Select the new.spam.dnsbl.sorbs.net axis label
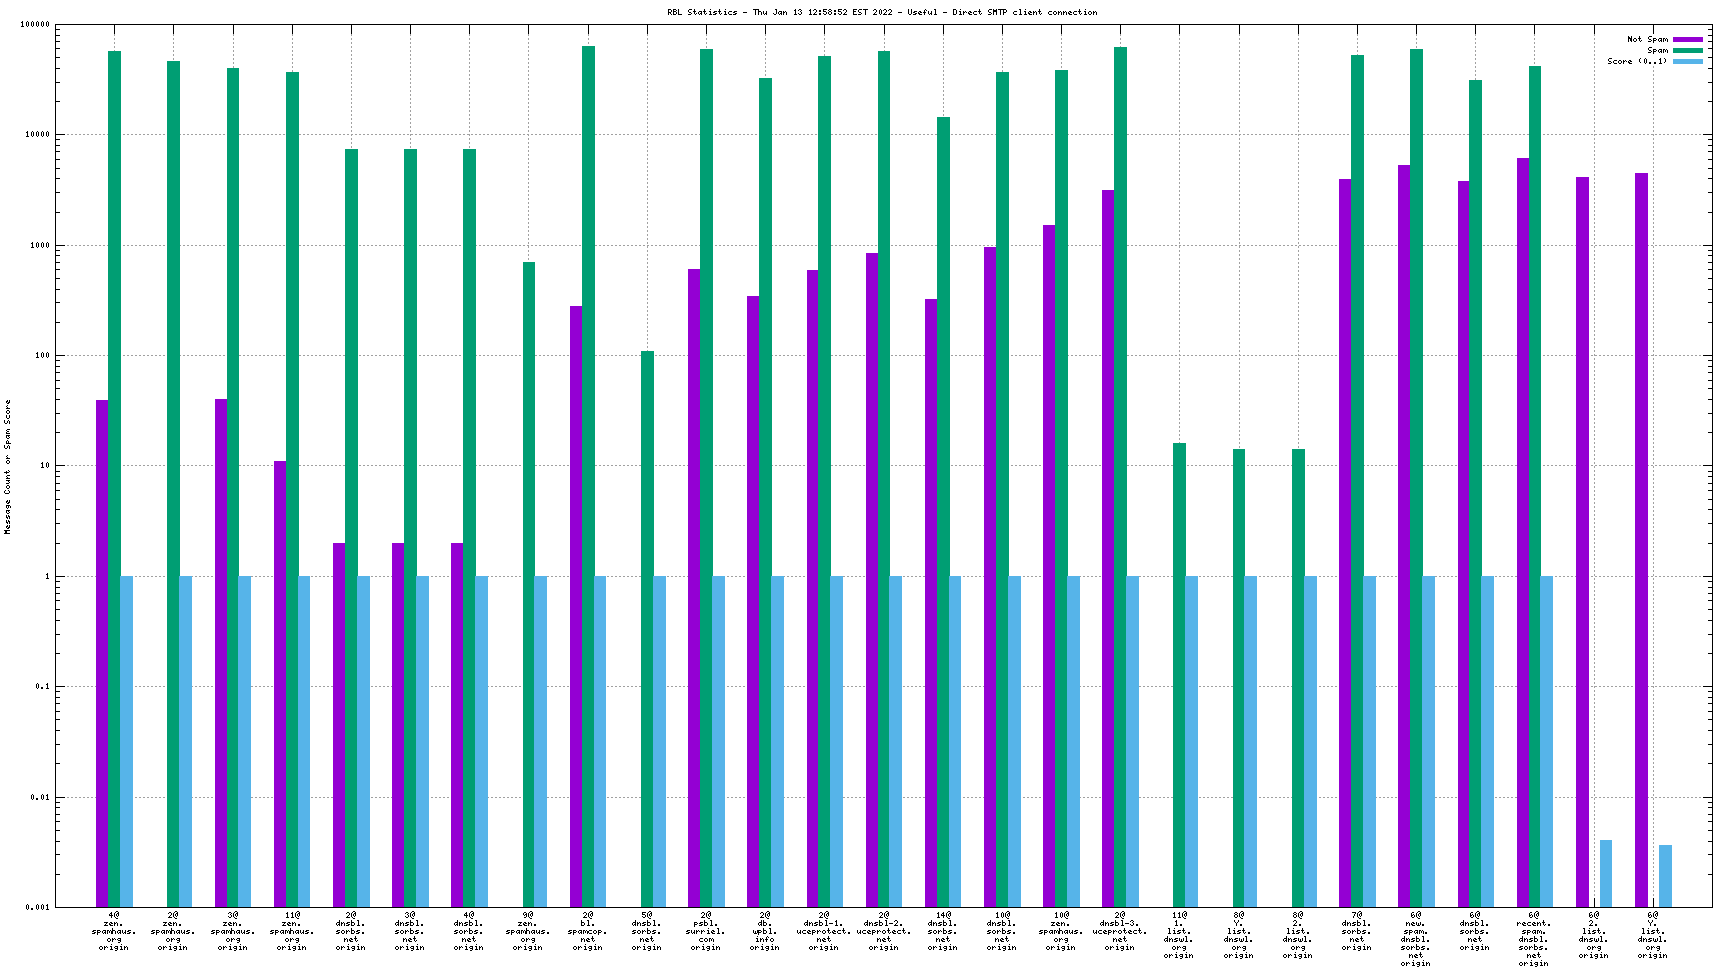 tap(1416, 939)
